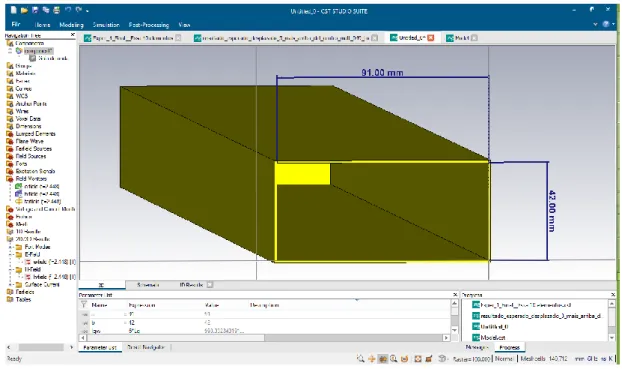Select Lumped Elements in navigation tree

tap(35, 134)
